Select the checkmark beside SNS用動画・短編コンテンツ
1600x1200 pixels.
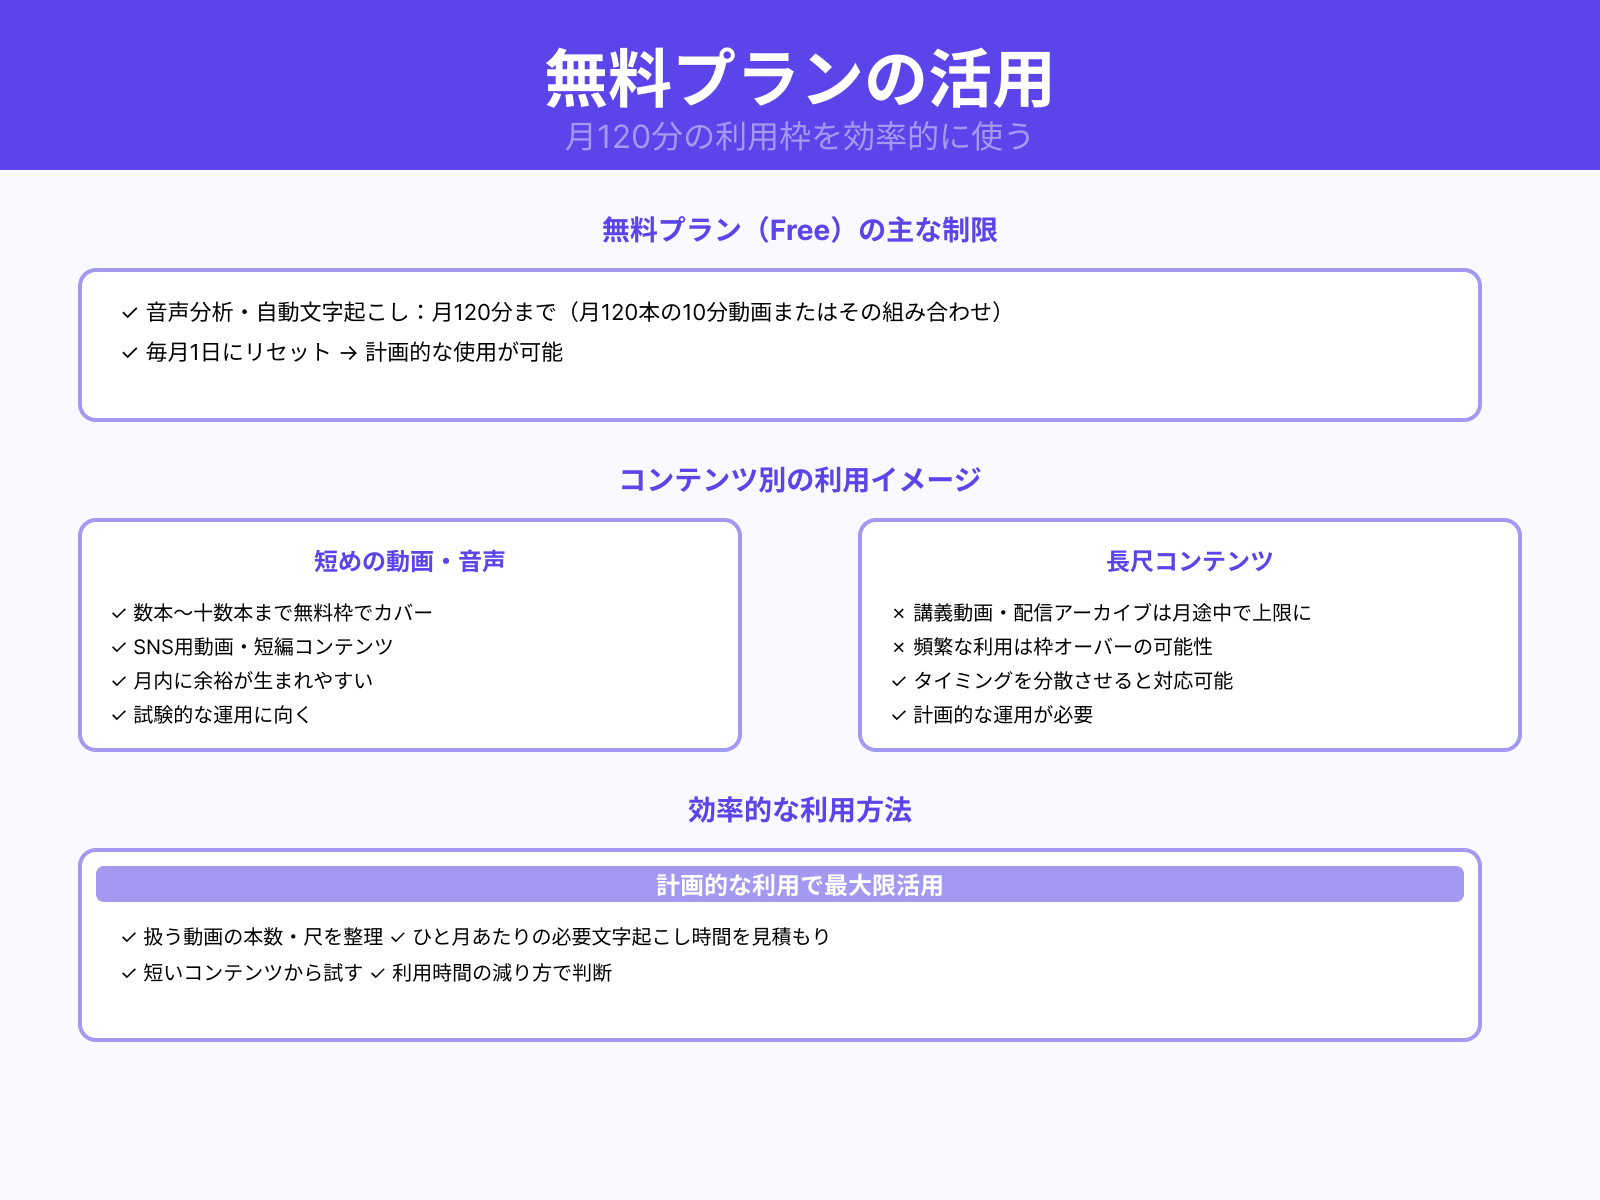click(116, 646)
